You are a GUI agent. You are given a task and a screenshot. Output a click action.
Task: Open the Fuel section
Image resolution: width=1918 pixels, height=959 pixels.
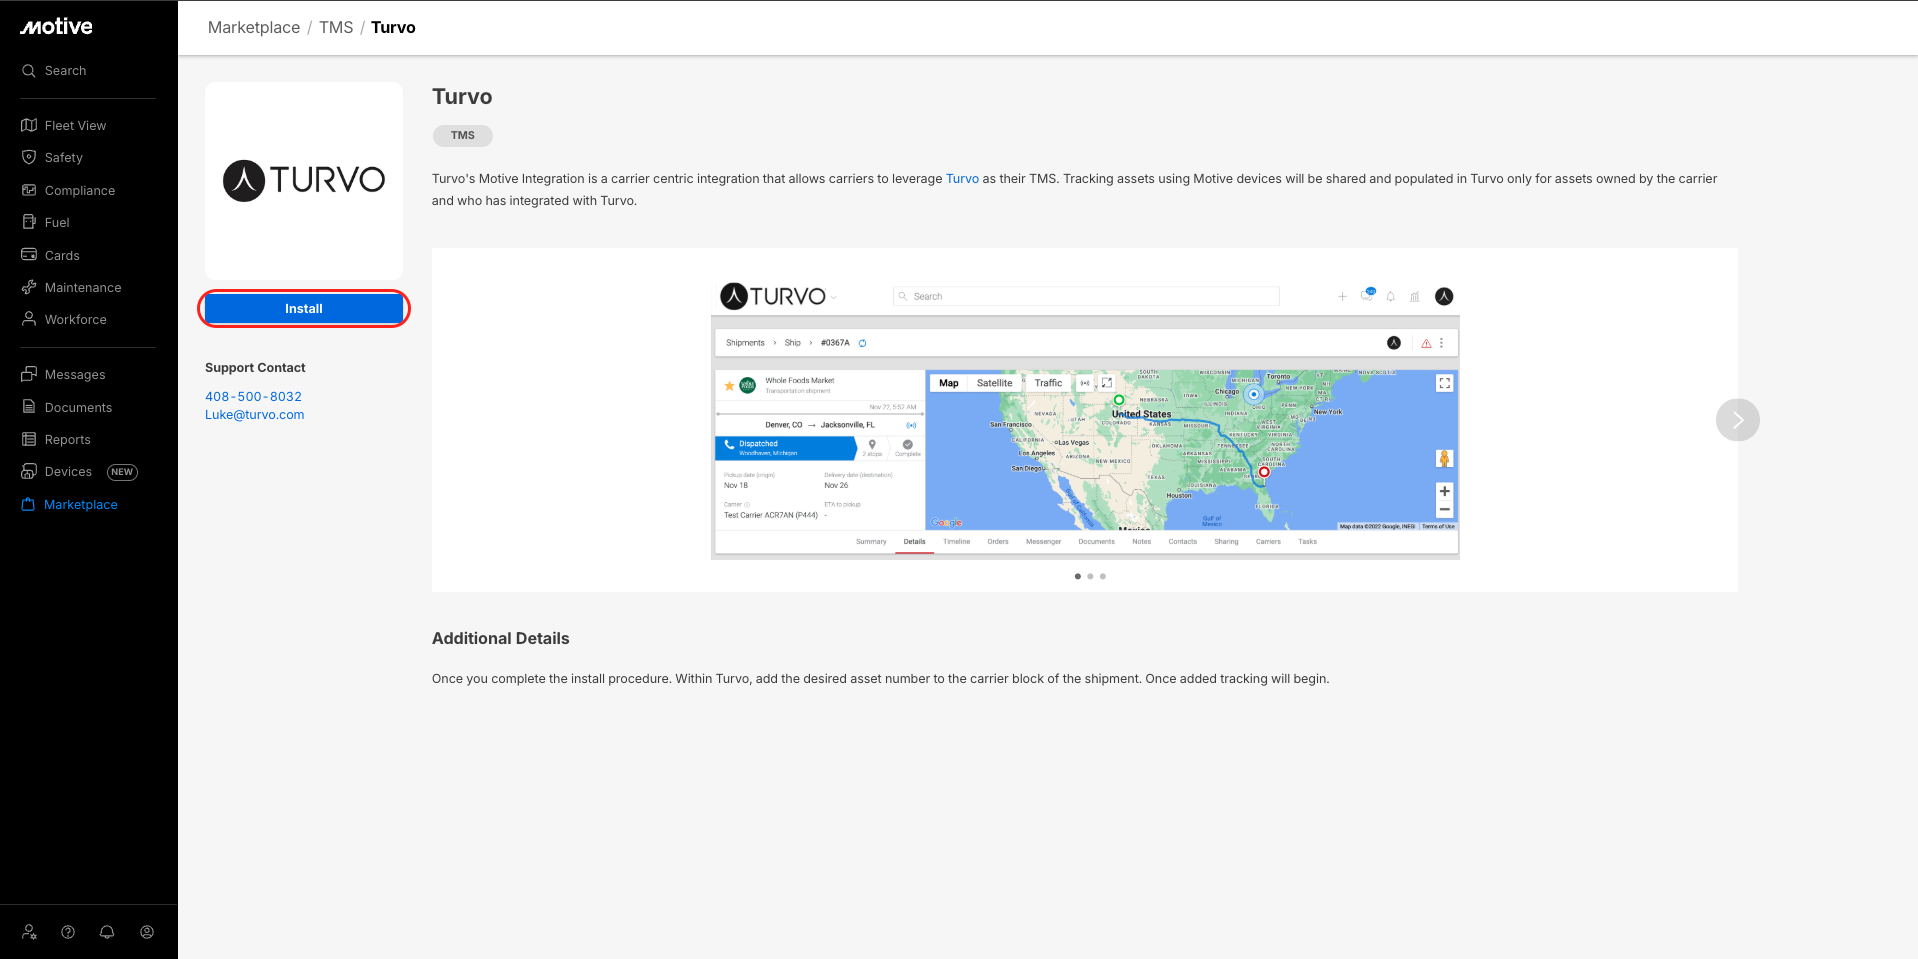click(x=57, y=223)
